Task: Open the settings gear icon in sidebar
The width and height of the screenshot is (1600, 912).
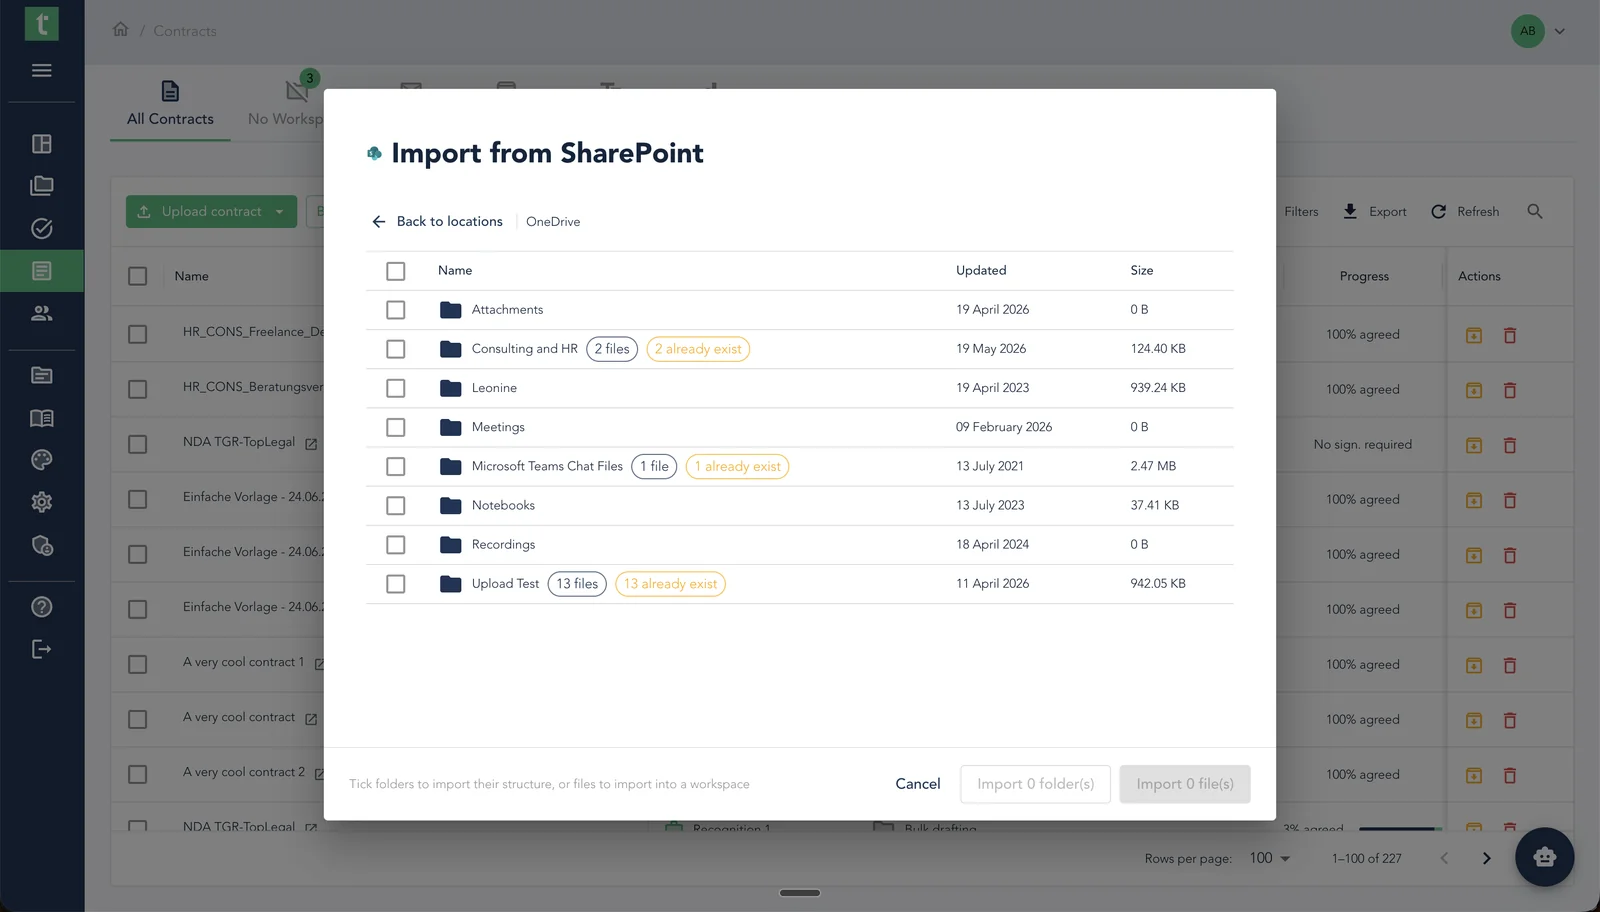Action: click(41, 502)
